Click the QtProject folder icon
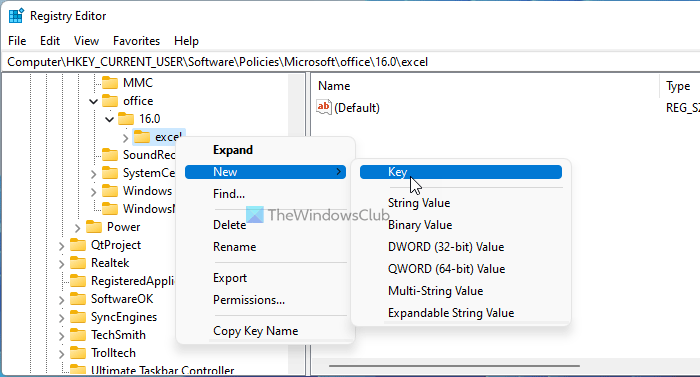700x377 pixels. [78, 245]
